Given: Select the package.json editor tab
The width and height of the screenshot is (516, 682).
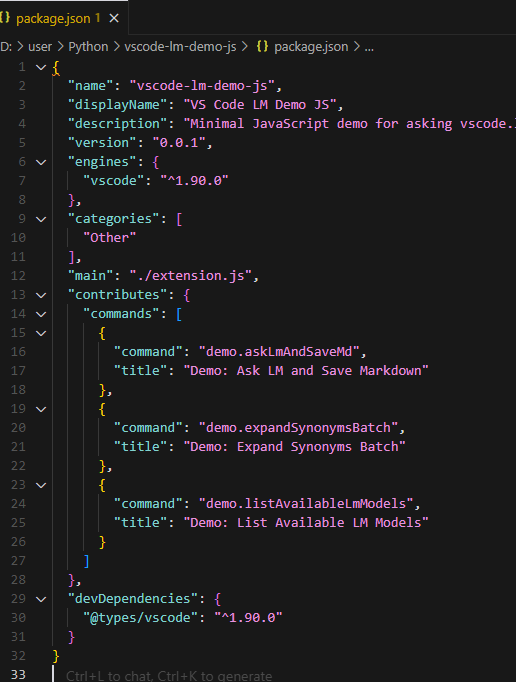Looking at the screenshot, I should 64,18.
